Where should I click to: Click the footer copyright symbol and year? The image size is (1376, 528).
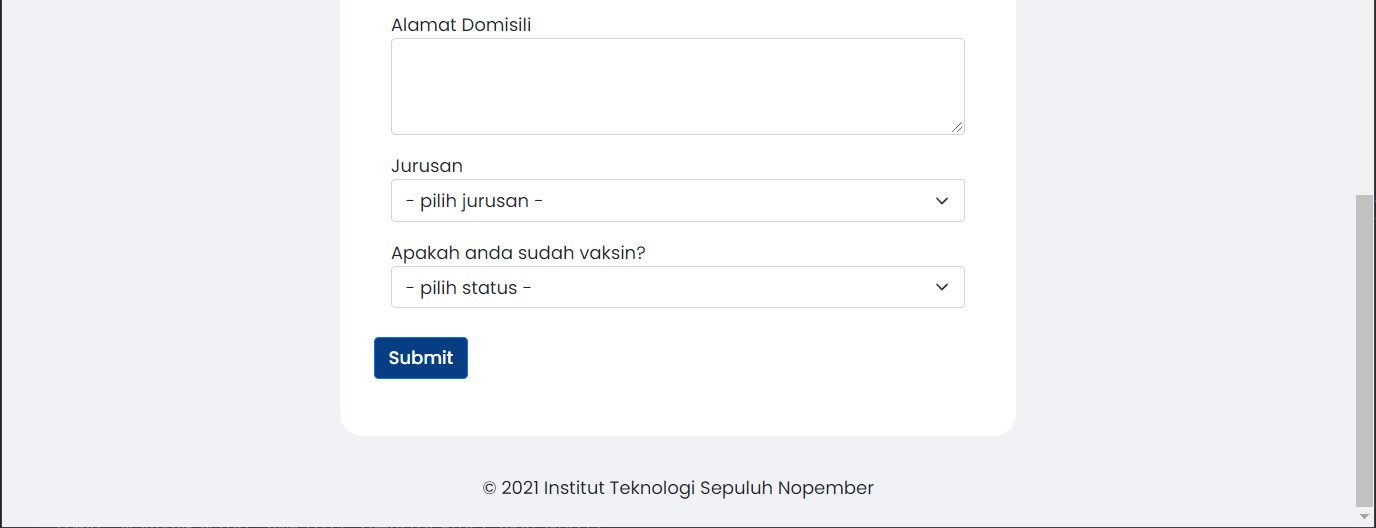click(x=510, y=488)
